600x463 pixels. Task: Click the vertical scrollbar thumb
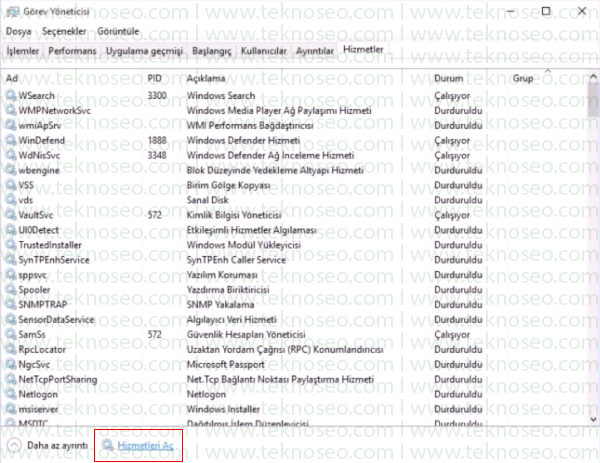(593, 100)
